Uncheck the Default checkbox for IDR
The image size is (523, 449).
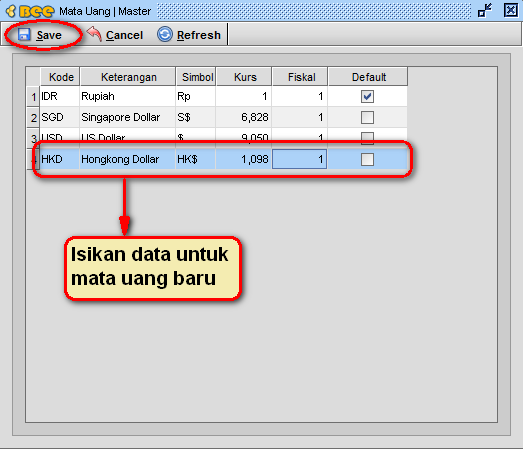(x=367, y=96)
